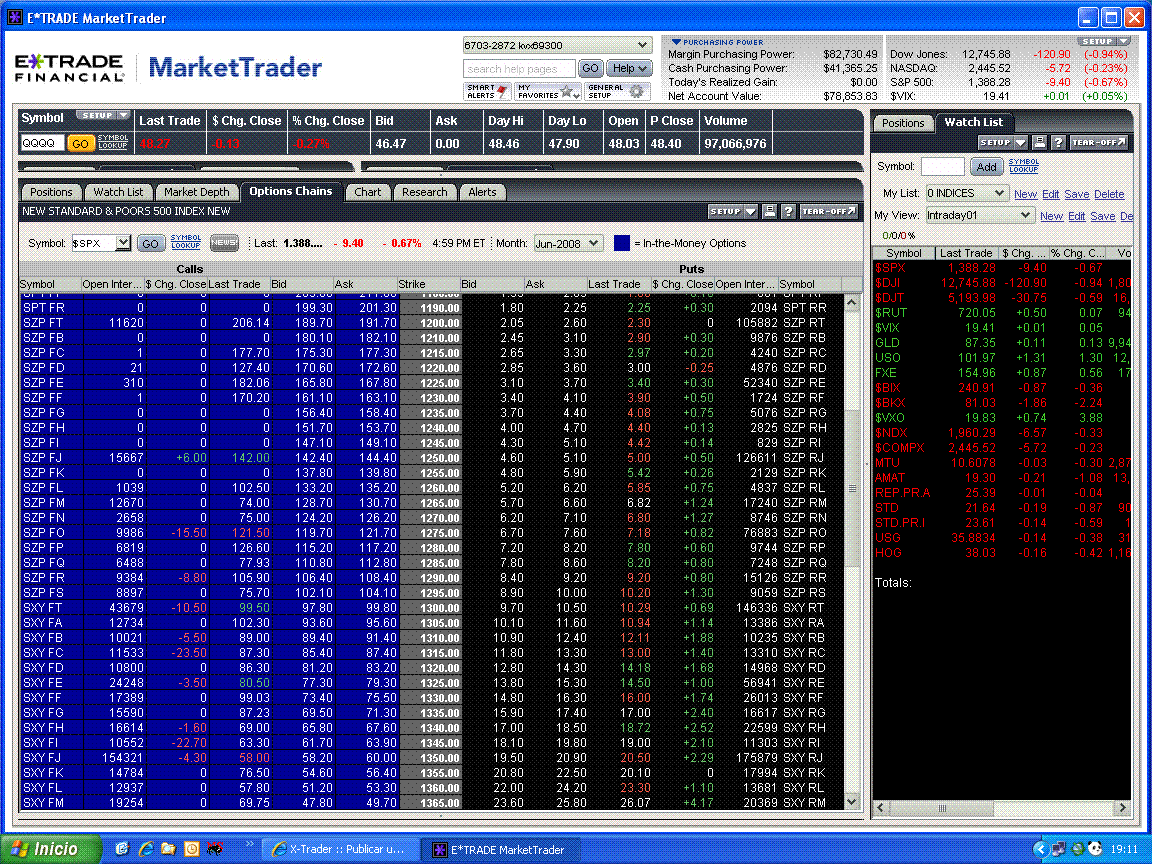Open the Market Depth tab
Image resolution: width=1152 pixels, height=864 pixels.
coord(196,192)
